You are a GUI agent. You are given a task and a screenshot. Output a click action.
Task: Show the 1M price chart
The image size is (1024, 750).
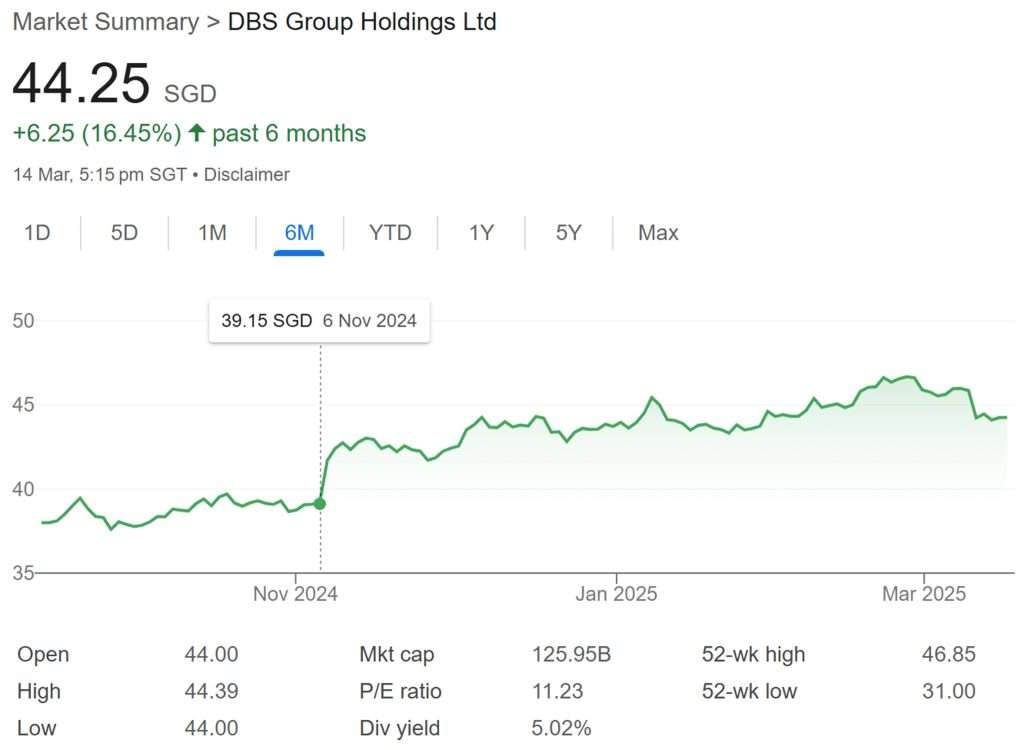pos(212,233)
